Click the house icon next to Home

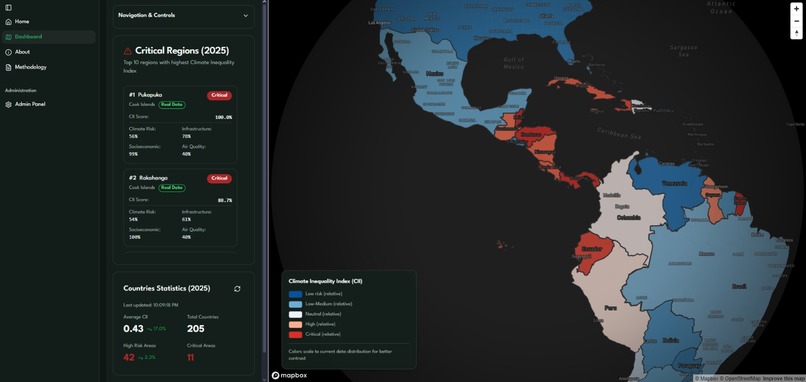point(8,22)
